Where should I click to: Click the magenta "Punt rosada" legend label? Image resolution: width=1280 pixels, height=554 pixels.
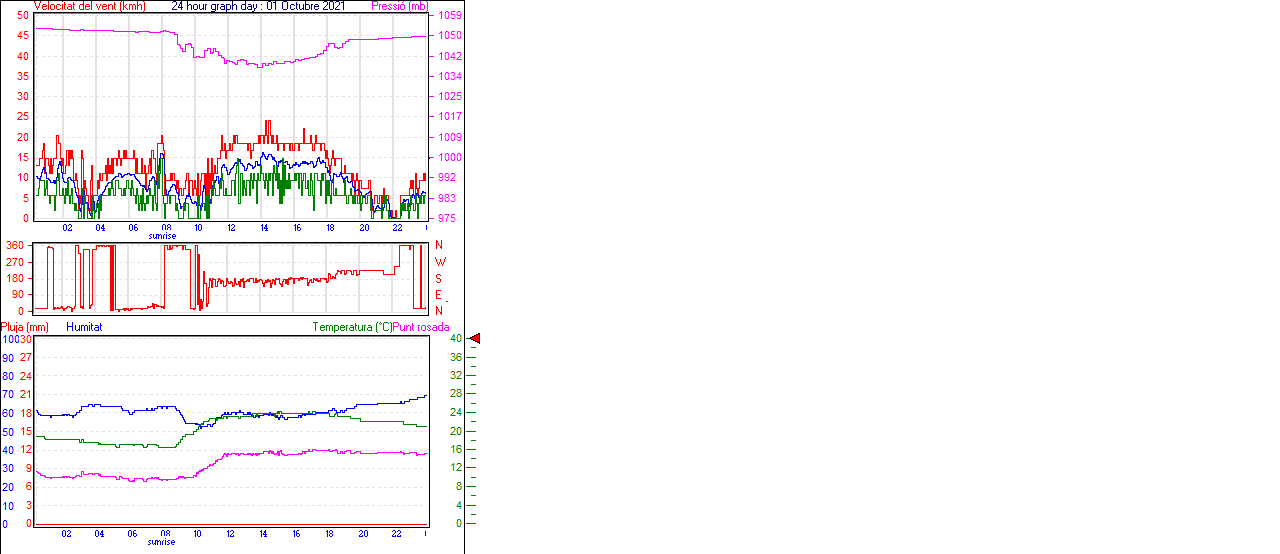[421, 327]
